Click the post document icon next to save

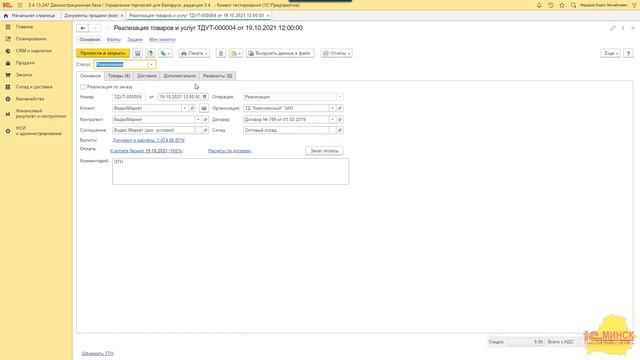coord(150,53)
